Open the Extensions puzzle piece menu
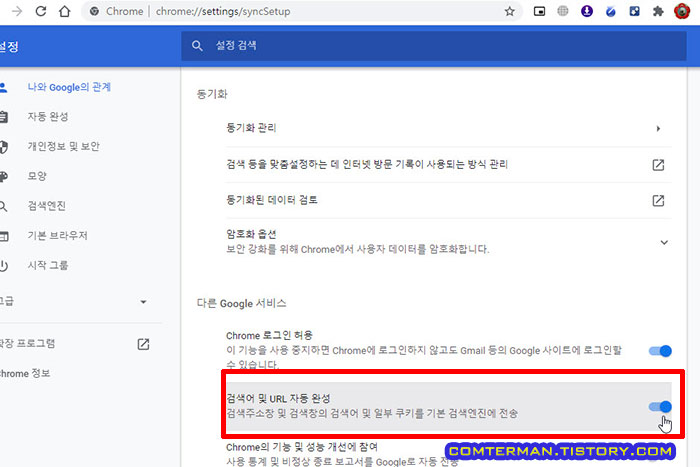700x467 pixels. (658, 11)
